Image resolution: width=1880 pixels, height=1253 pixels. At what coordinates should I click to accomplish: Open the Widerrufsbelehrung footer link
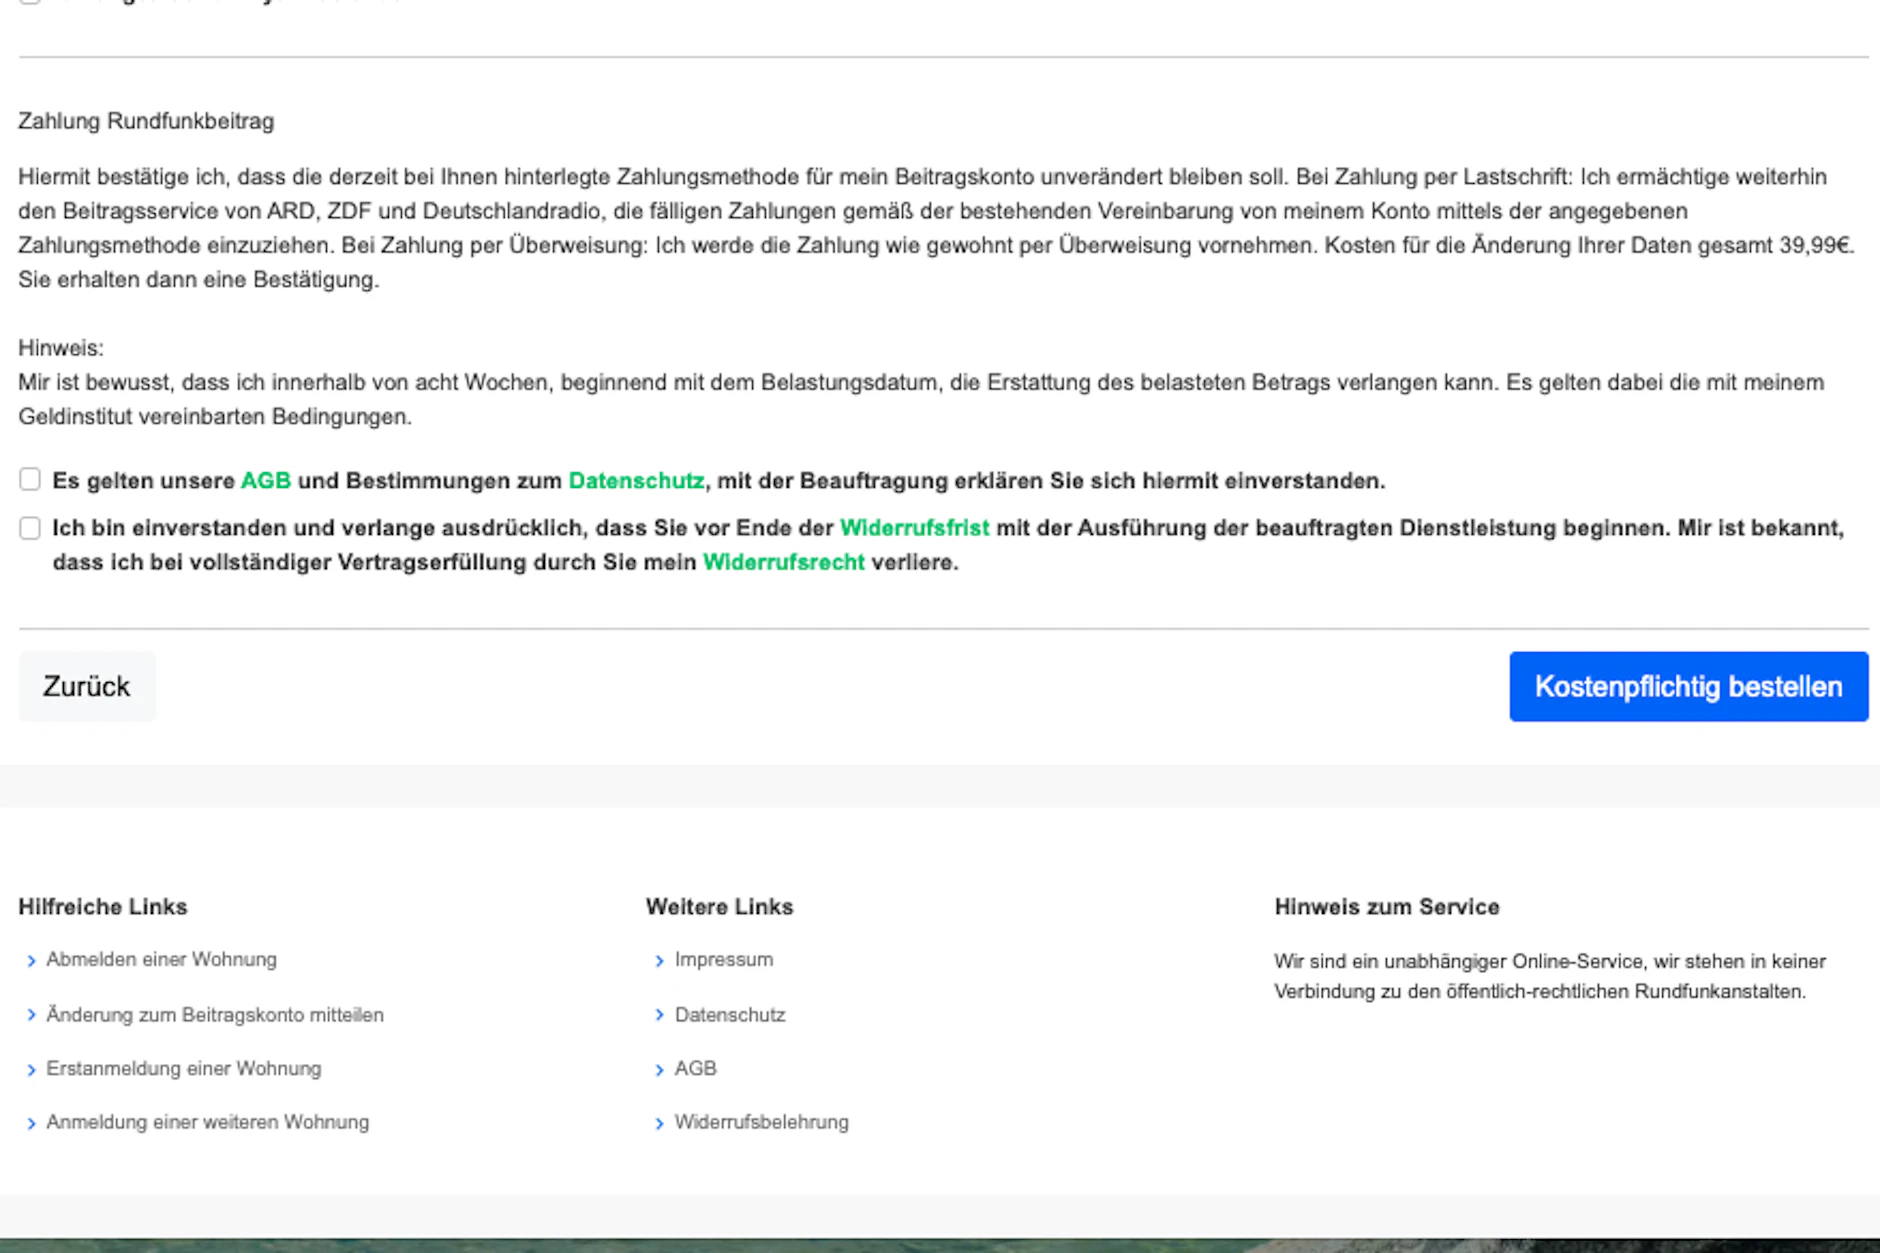click(x=761, y=1122)
